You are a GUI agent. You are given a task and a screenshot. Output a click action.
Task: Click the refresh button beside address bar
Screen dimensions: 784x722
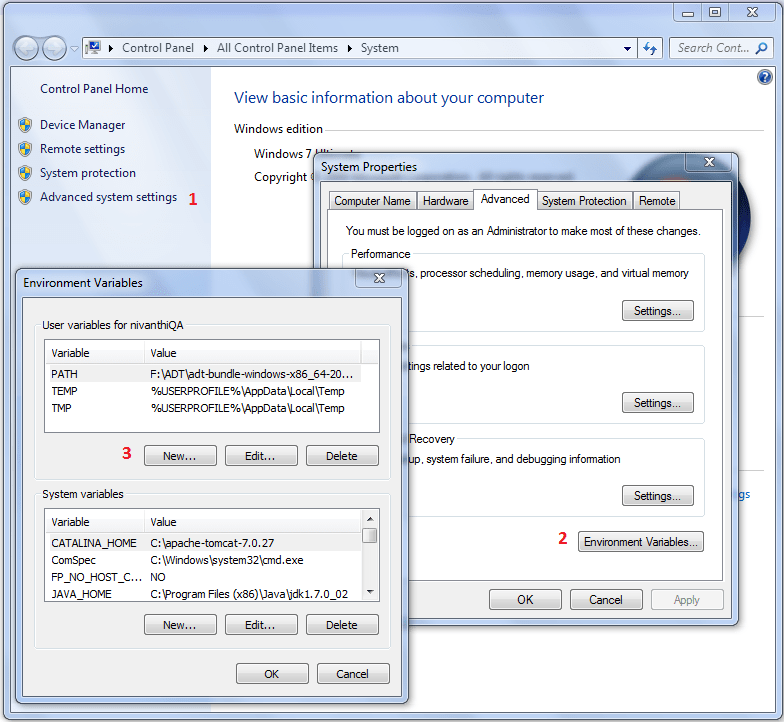pos(650,48)
